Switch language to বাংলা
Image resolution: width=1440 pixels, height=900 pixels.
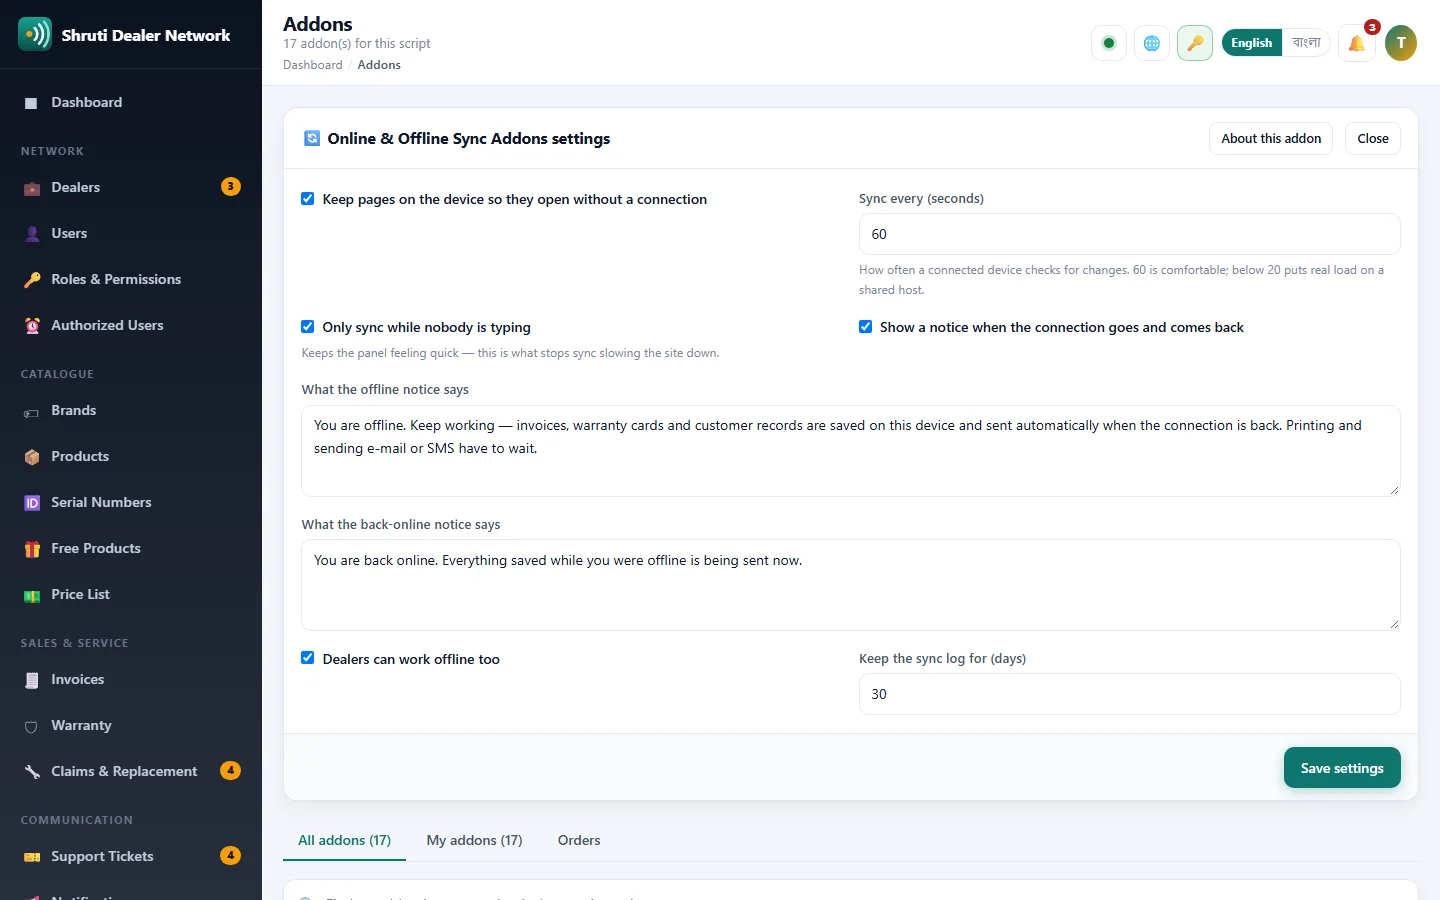(1306, 43)
